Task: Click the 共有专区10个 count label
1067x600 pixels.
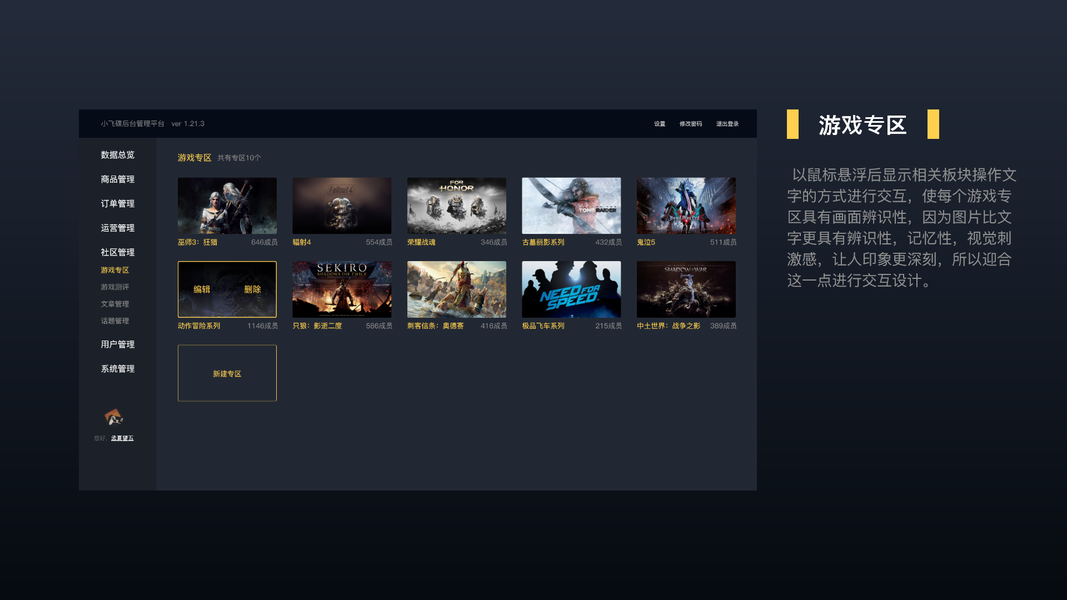Action: [239, 158]
